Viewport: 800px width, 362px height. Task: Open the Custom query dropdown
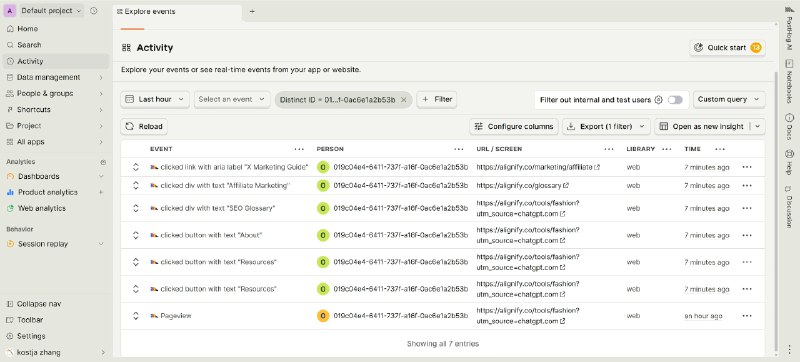(729, 99)
